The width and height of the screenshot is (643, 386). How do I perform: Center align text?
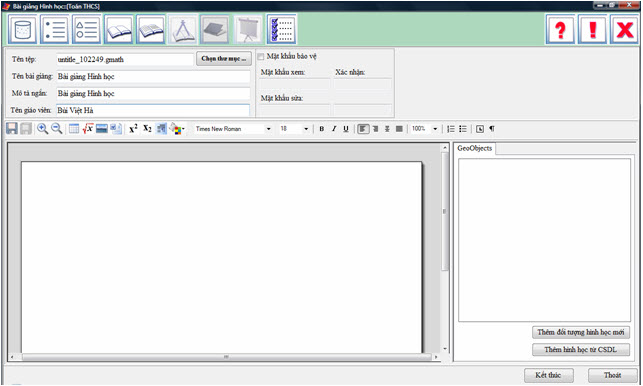tap(387, 129)
